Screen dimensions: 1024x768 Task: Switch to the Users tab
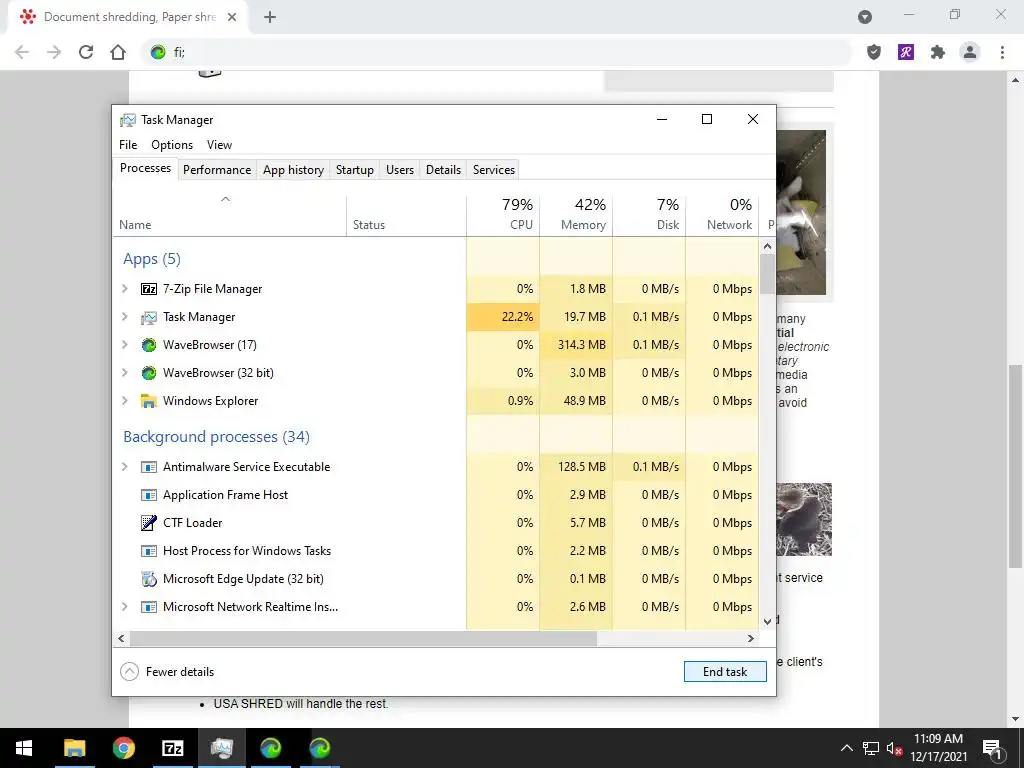pos(400,170)
